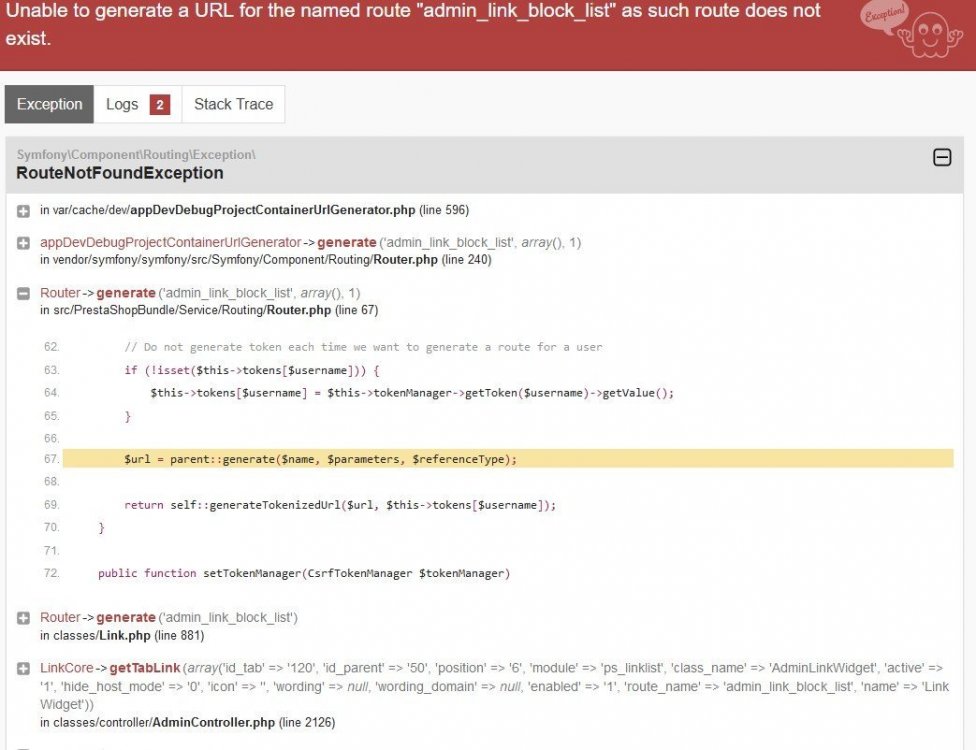976x750 pixels.
Task: Expand the appDevDebugProjectContainerUrlGenerator line 596 frame
Action: [22, 210]
